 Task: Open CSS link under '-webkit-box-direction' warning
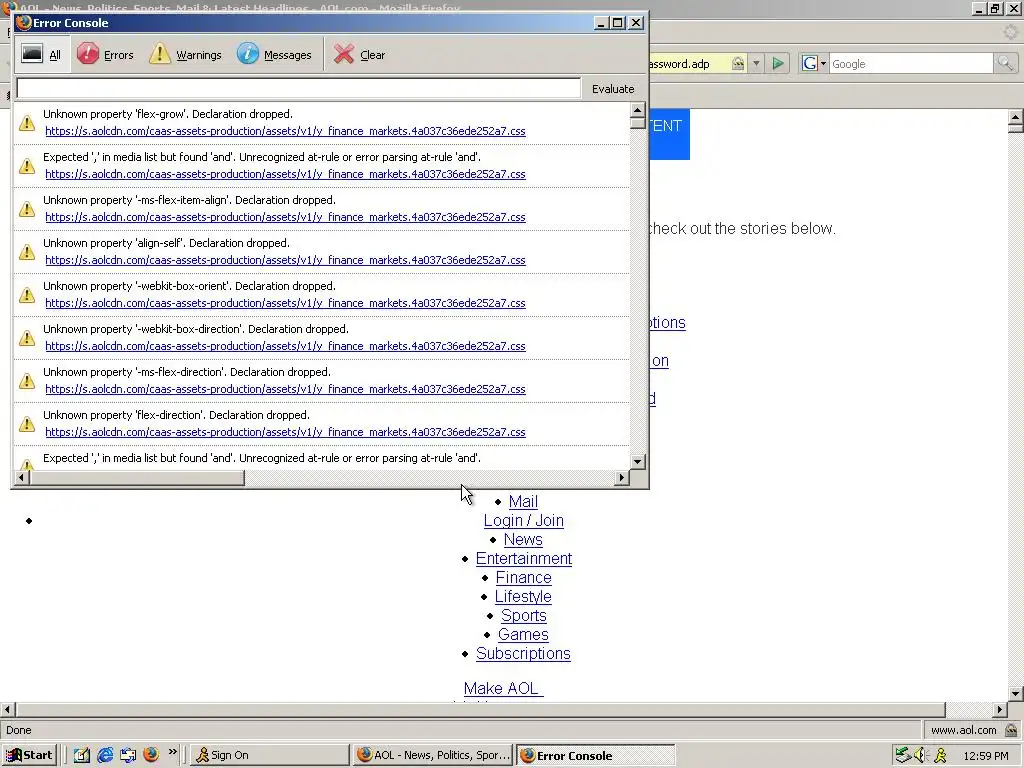[x=285, y=347]
